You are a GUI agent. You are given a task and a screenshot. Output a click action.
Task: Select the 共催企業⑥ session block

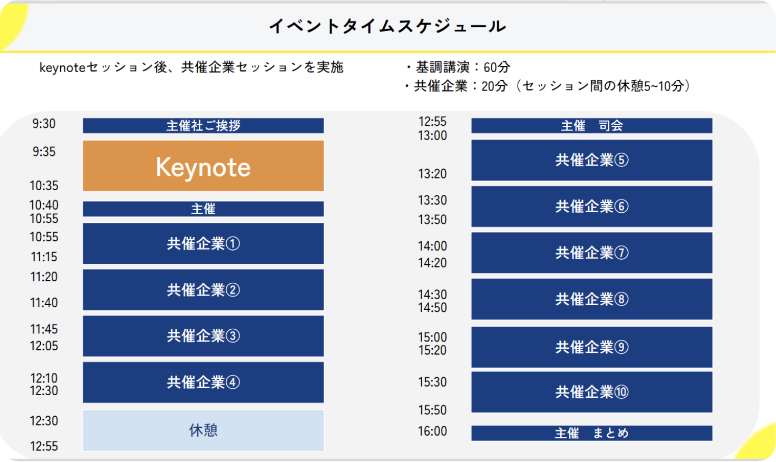pyautogui.click(x=592, y=206)
